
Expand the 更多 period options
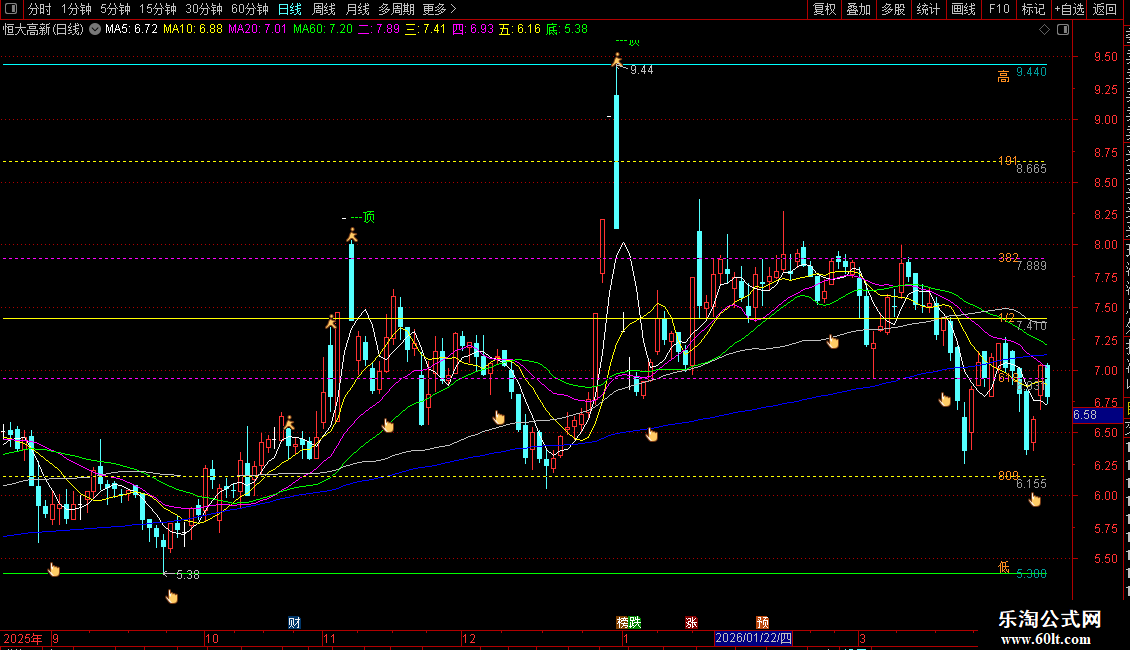(x=439, y=9)
